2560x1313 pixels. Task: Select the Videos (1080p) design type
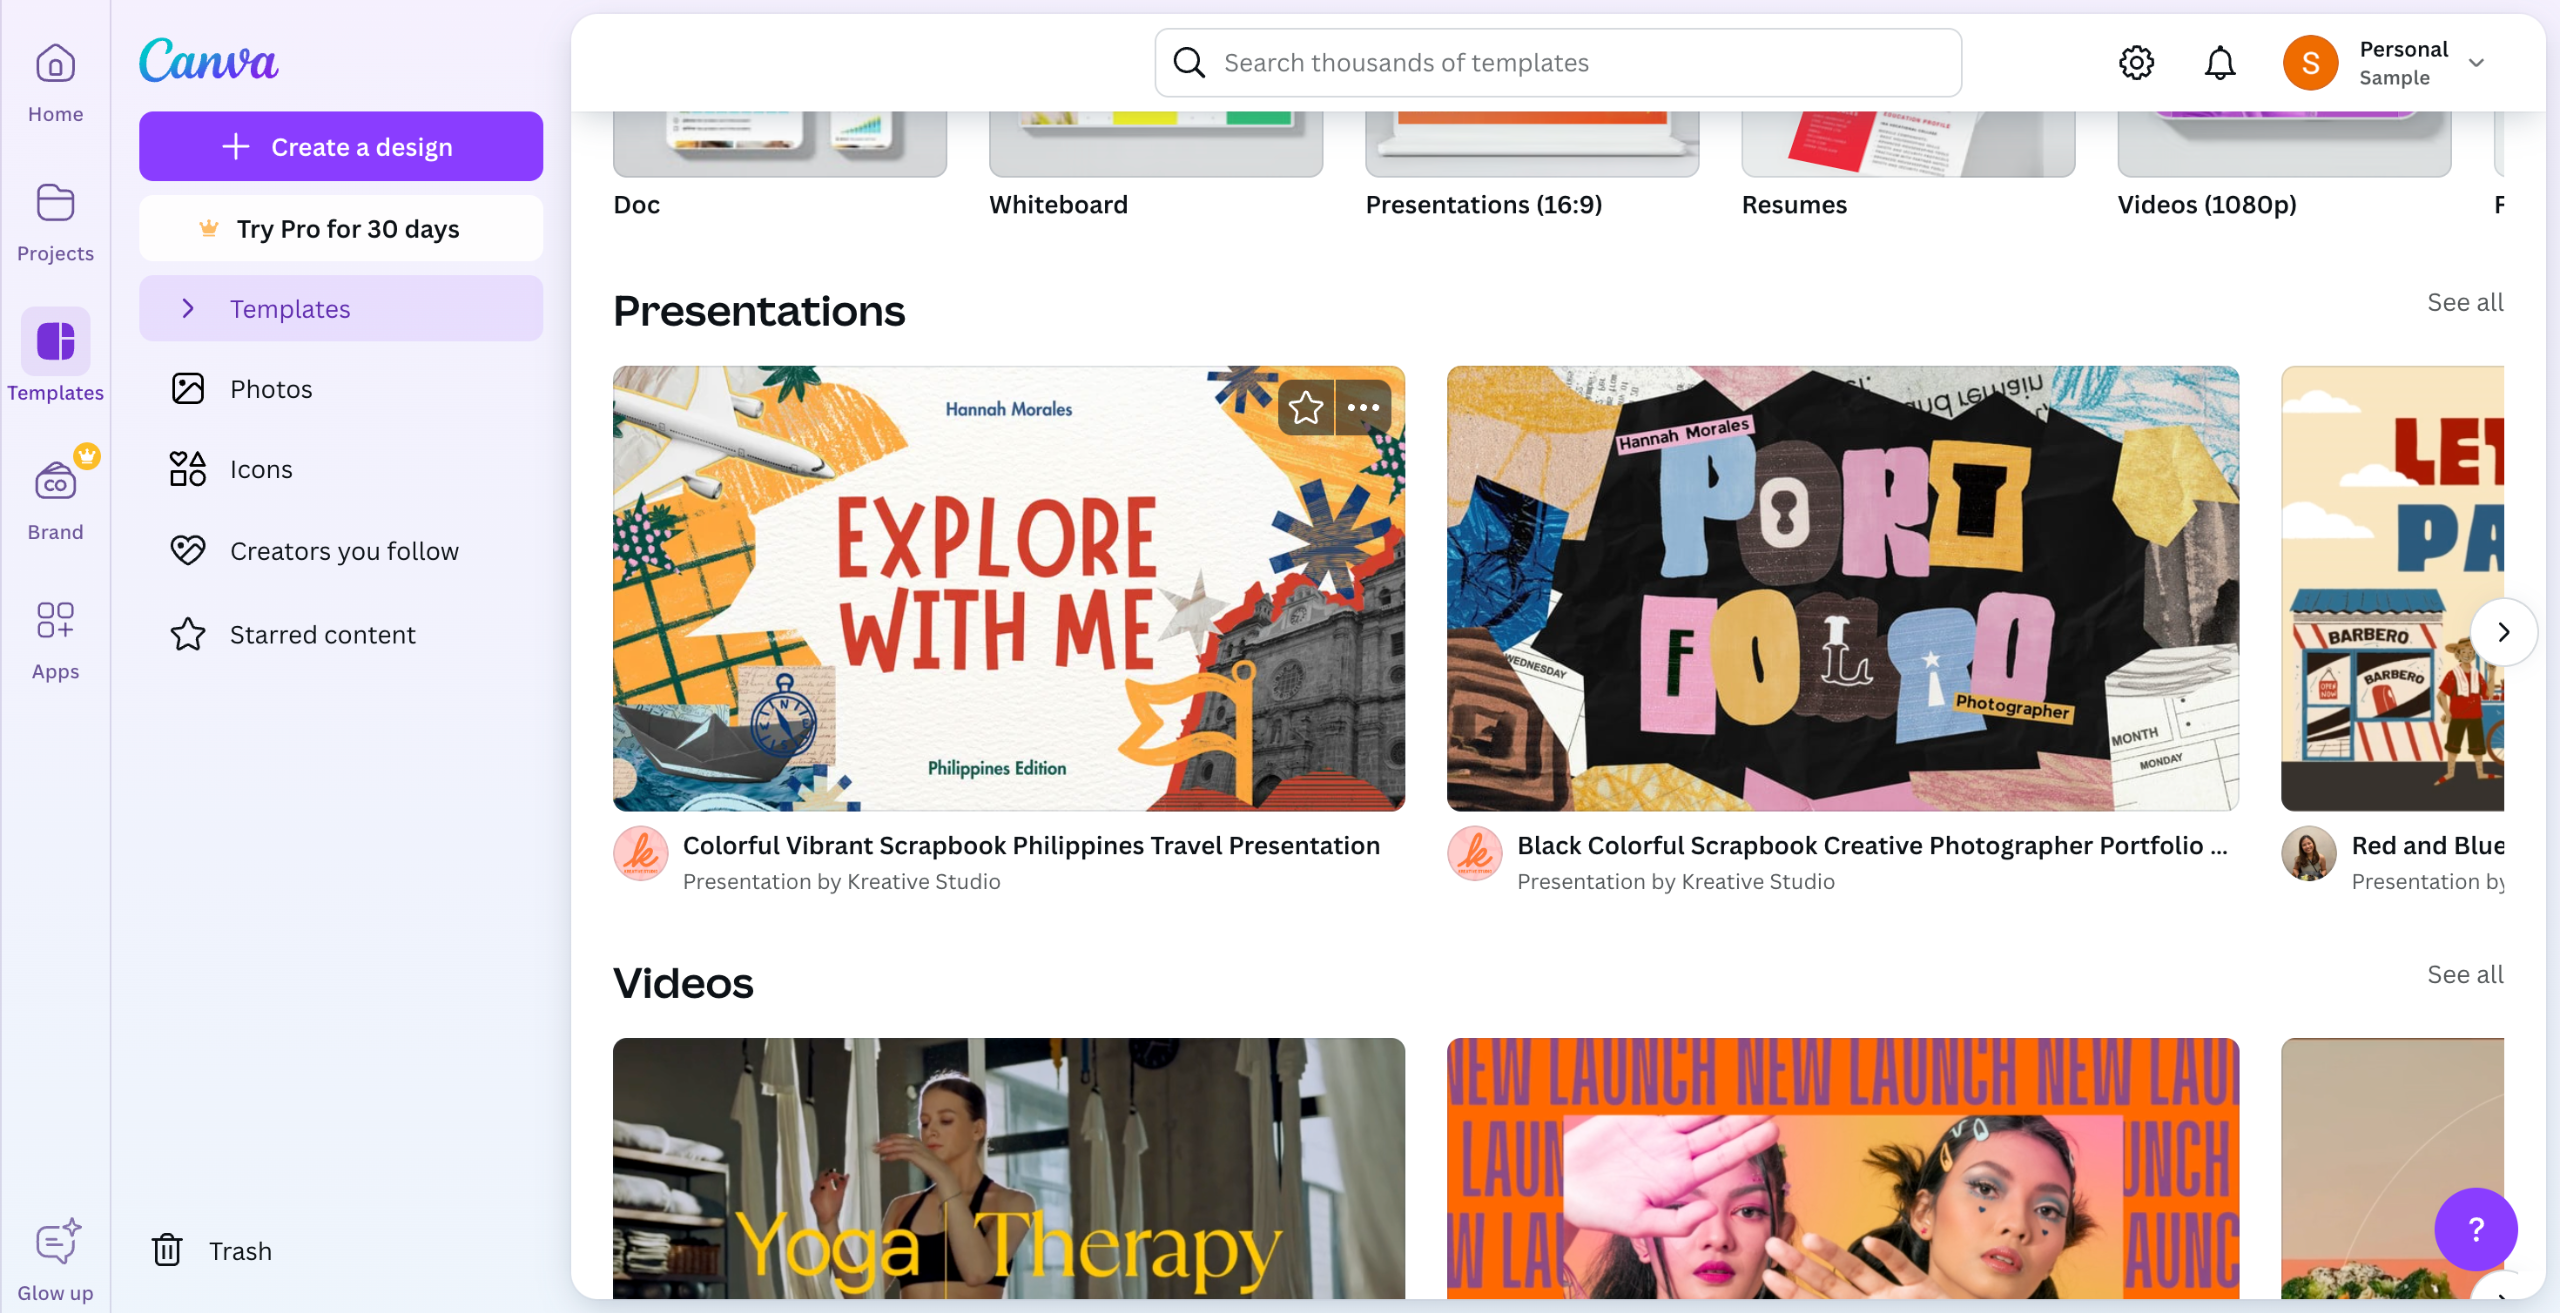(2284, 165)
